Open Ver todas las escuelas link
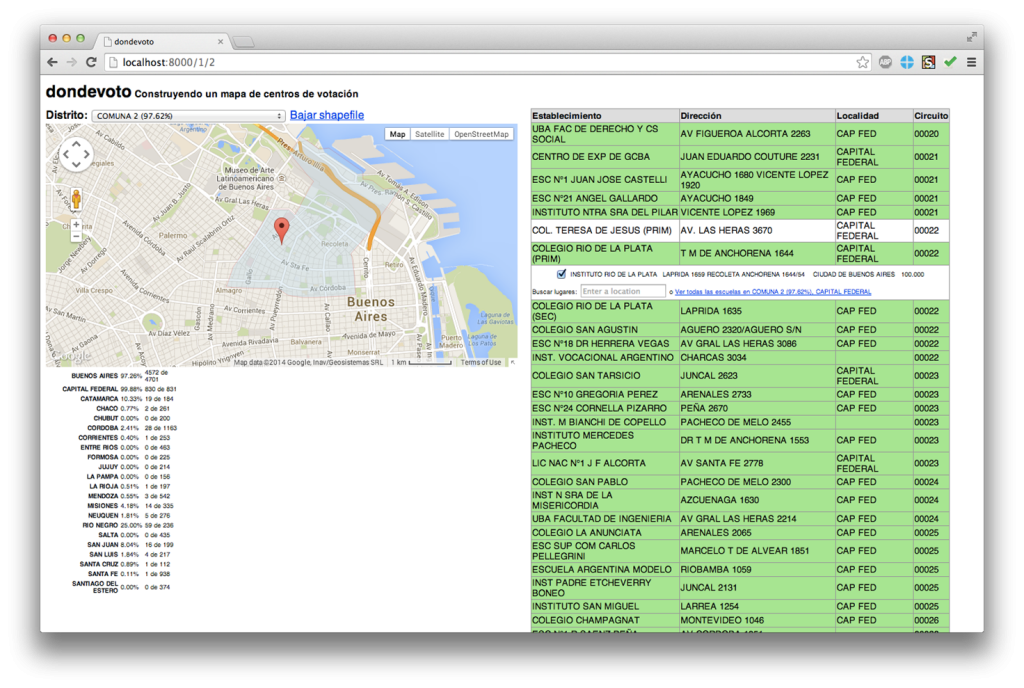This screenshot has height=688, width=1024. click(773, 292)
